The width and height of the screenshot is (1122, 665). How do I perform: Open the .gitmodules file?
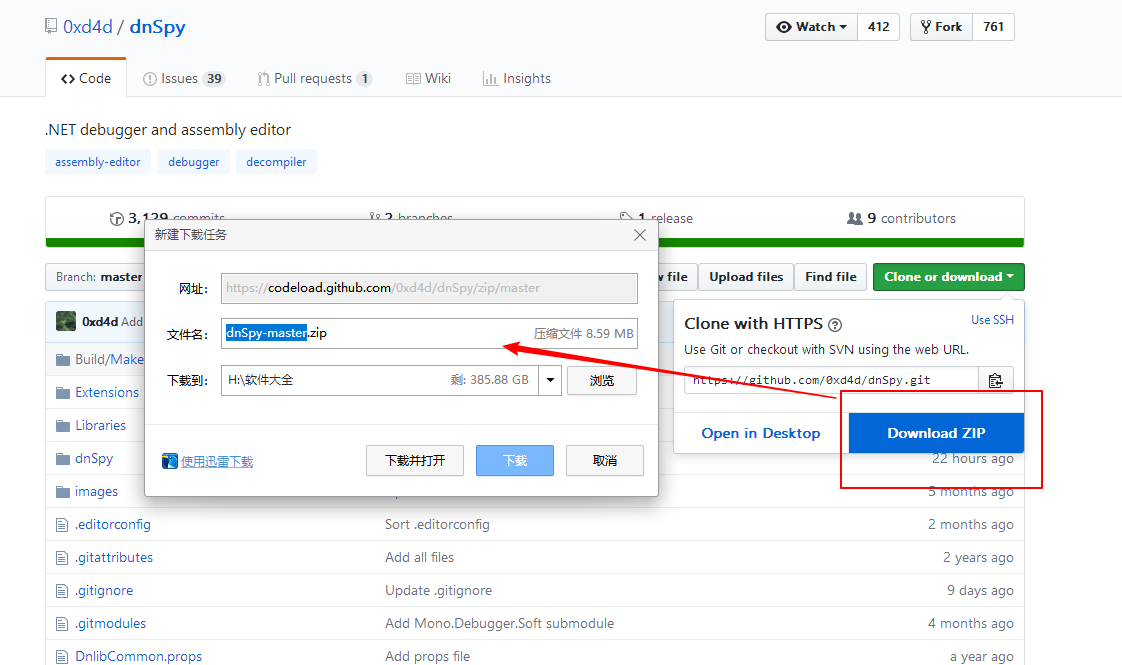tap(110, 623)
